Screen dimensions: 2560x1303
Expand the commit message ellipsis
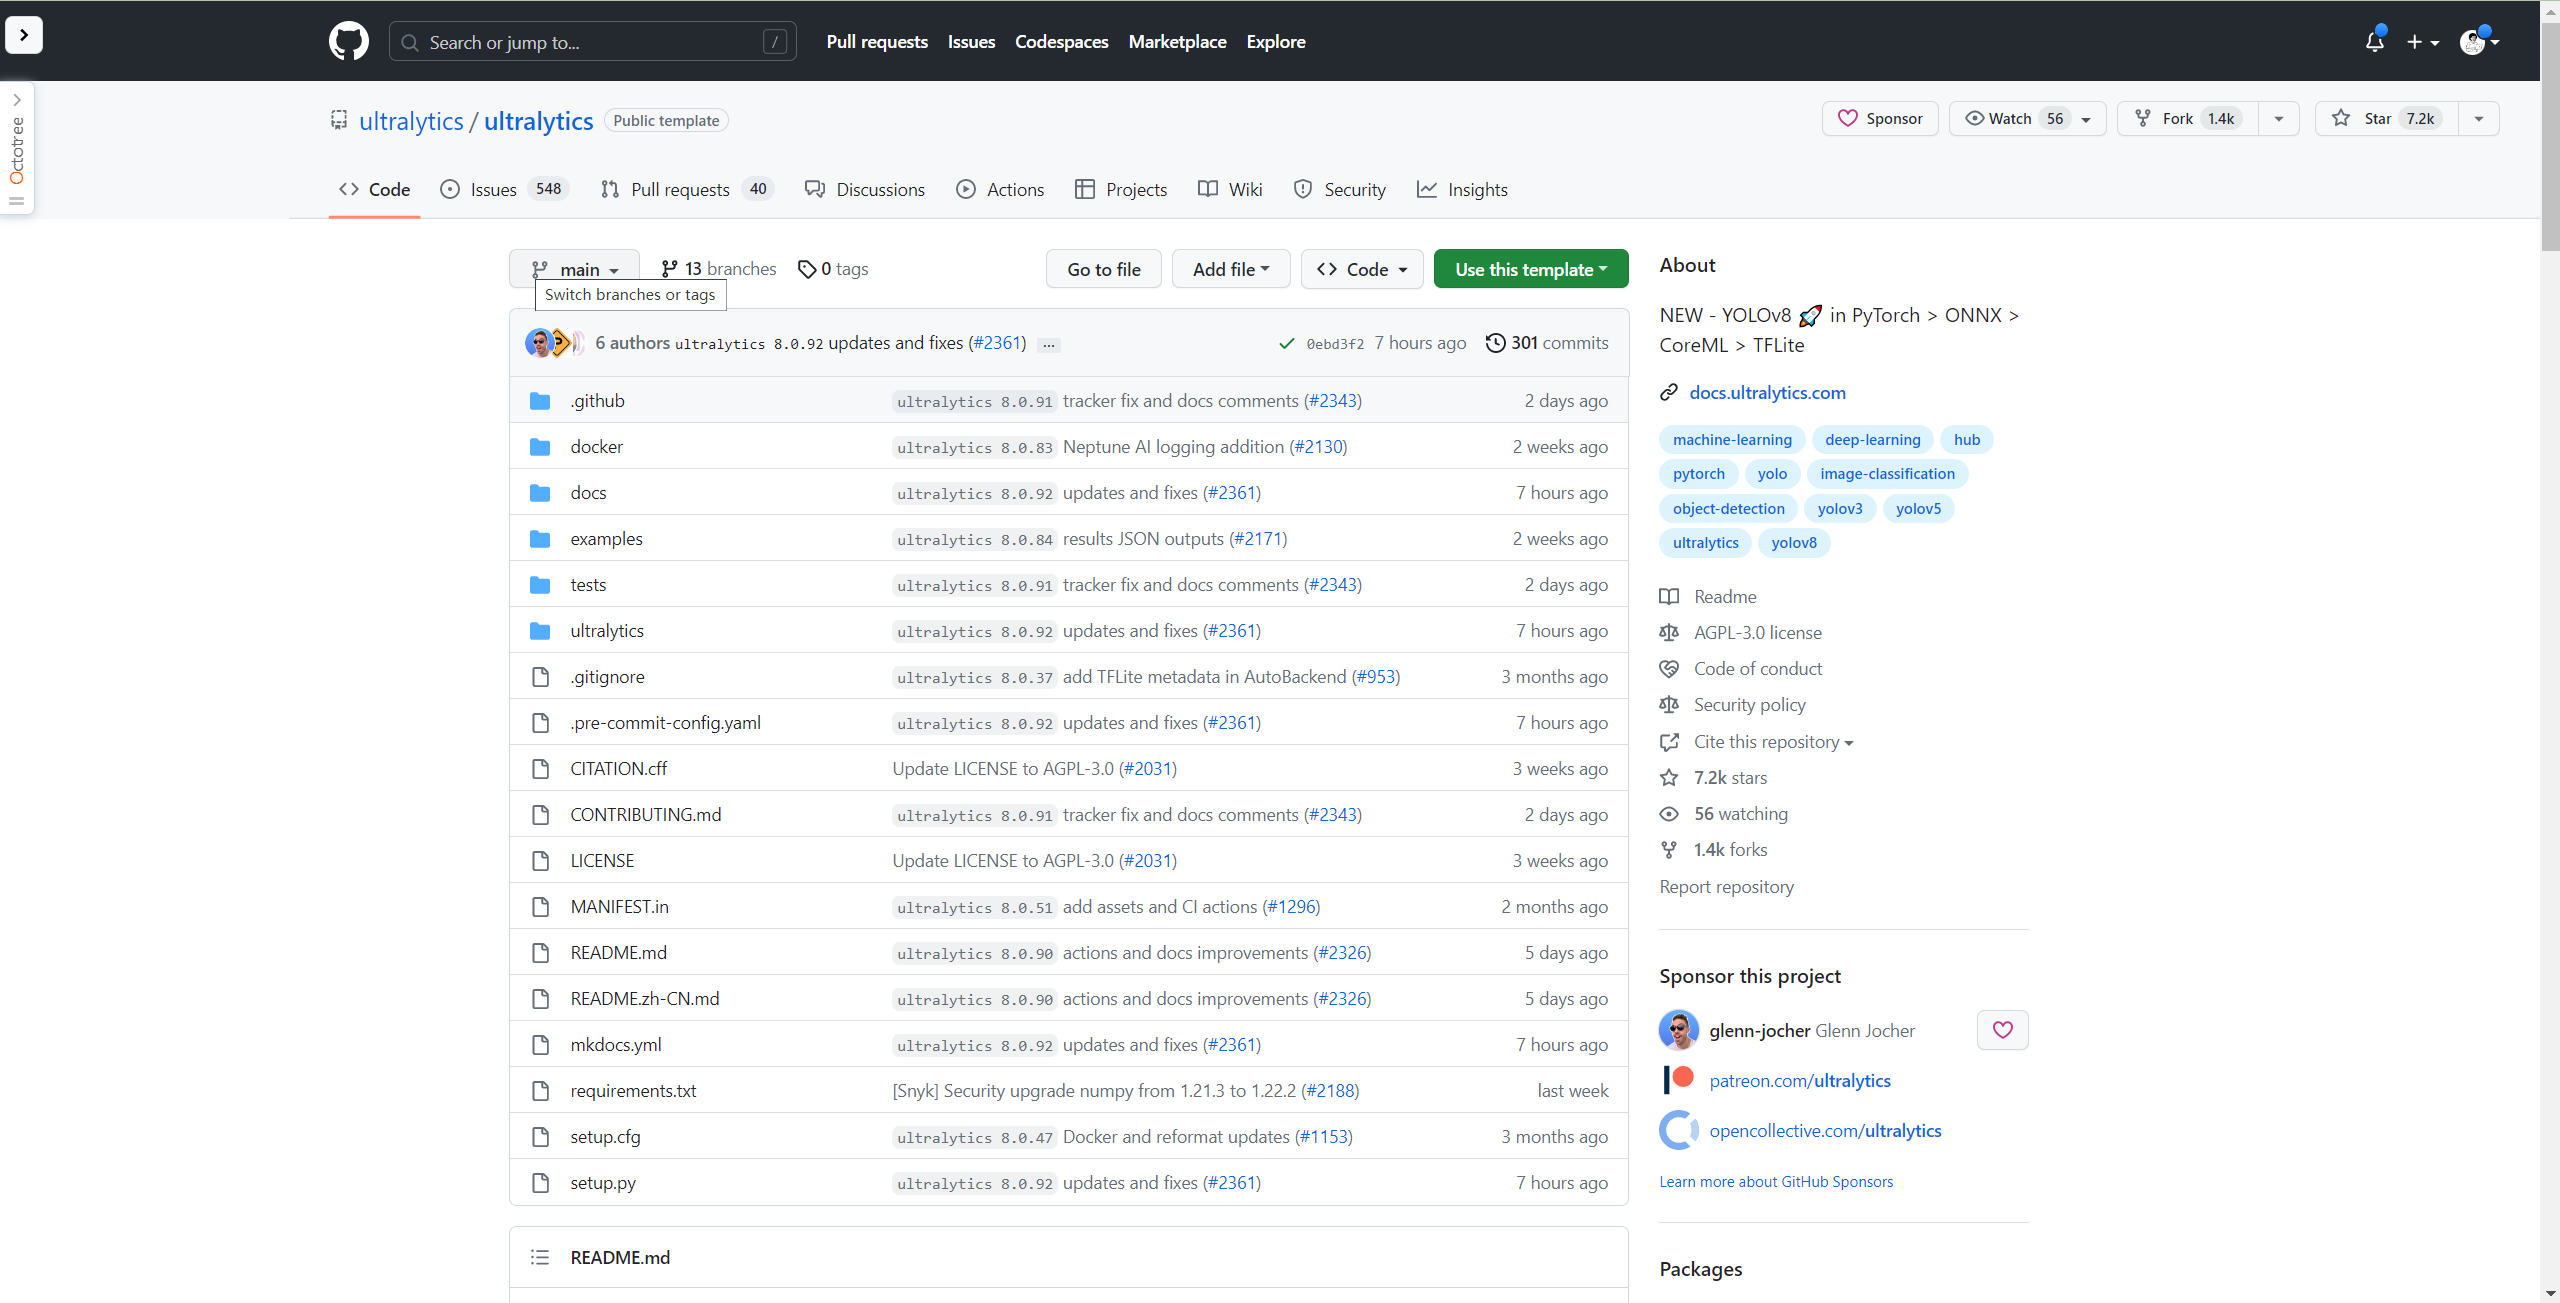click(1048, 344)
